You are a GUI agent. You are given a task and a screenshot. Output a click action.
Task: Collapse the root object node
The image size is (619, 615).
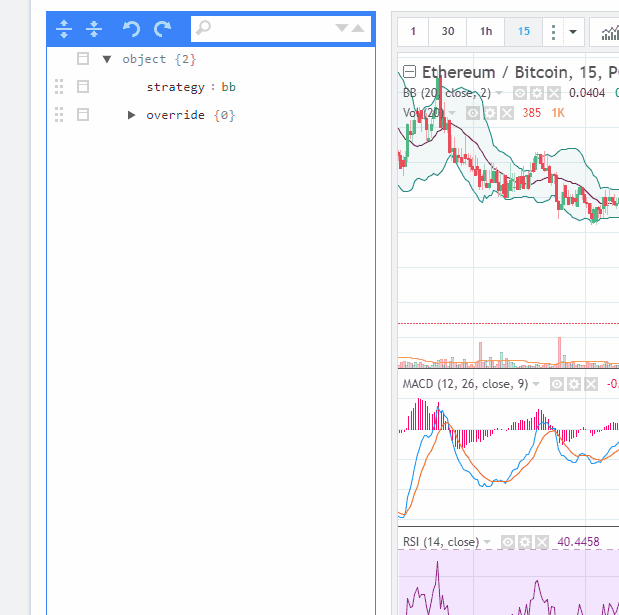click(107, 59)
